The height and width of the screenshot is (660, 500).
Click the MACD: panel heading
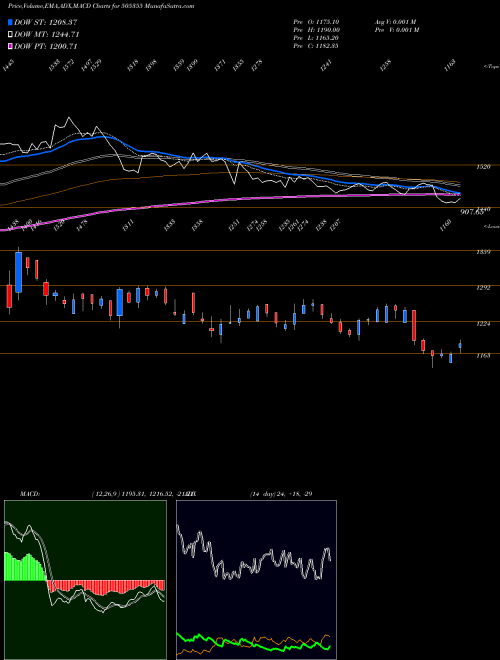29,494
